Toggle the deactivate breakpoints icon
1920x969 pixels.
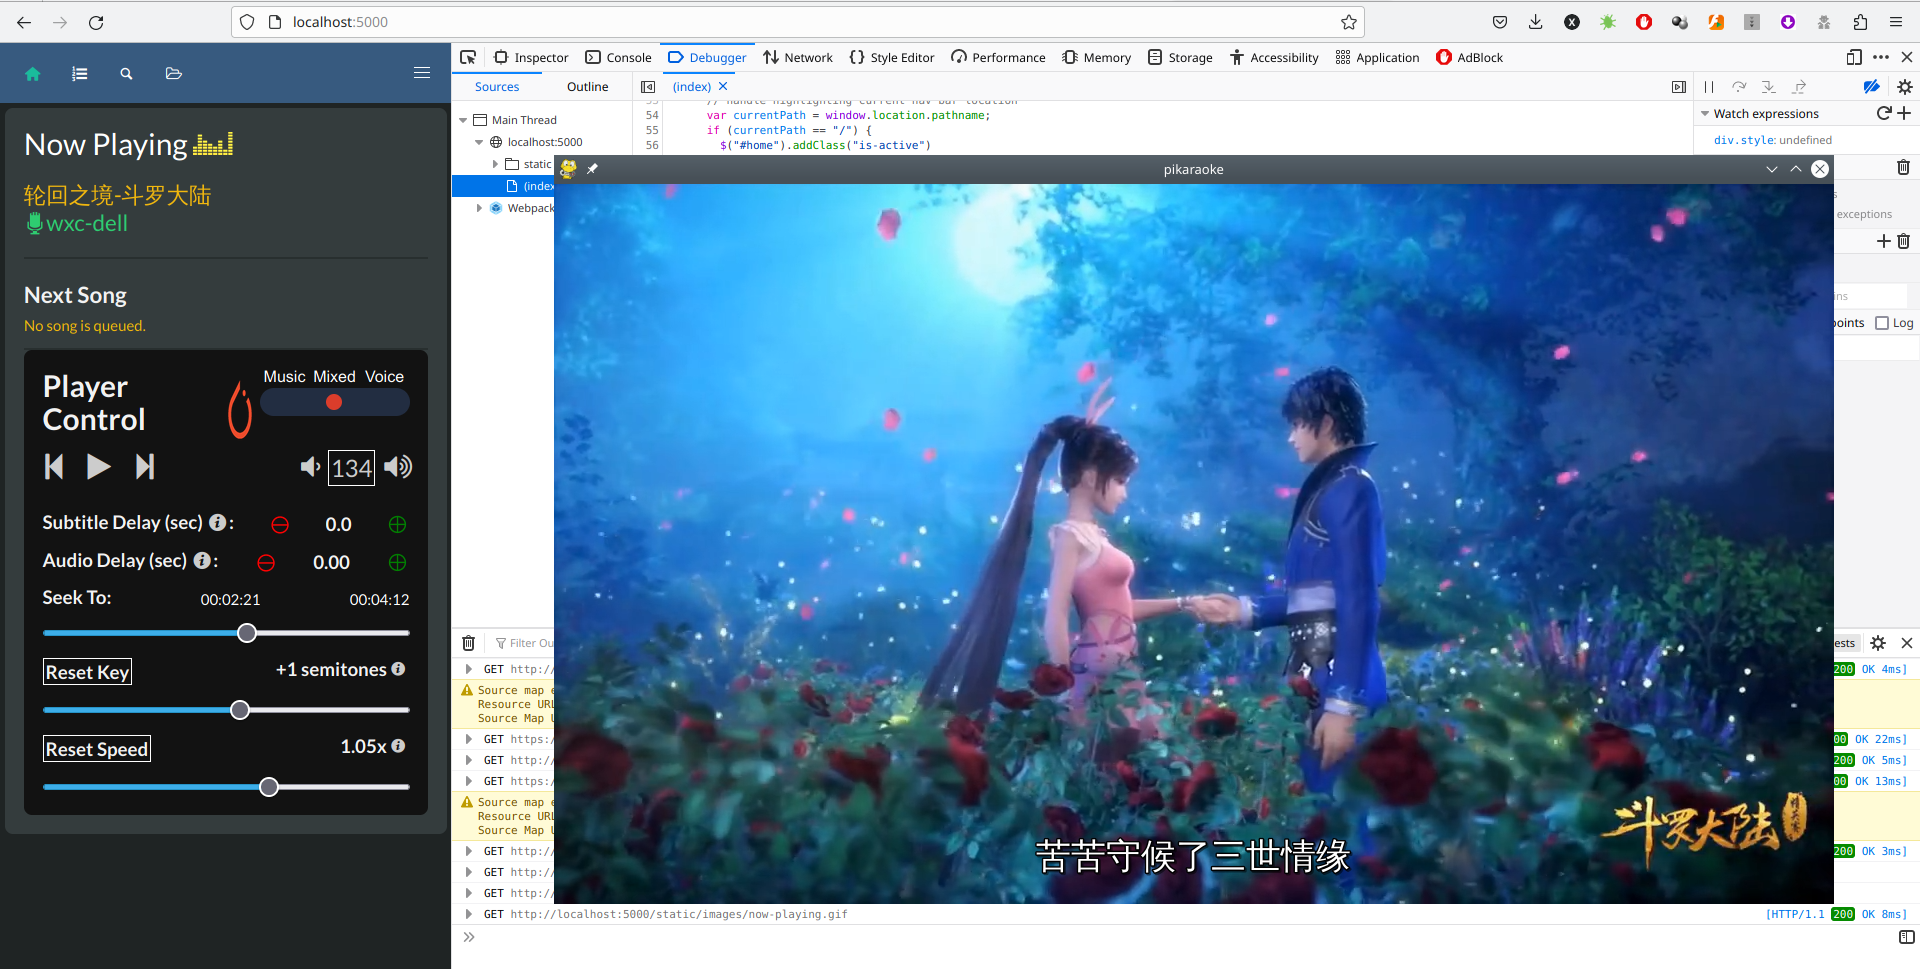[1871, 87]
